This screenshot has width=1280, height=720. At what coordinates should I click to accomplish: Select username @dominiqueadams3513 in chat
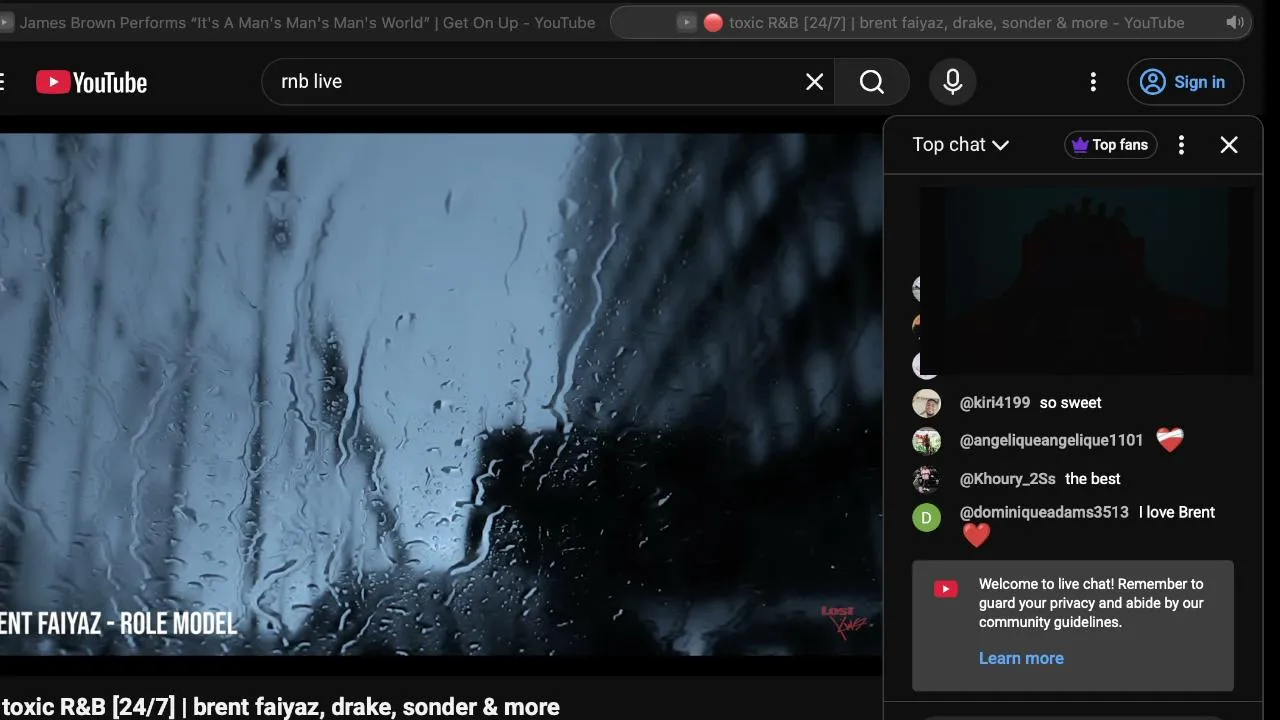(1044, 512)
